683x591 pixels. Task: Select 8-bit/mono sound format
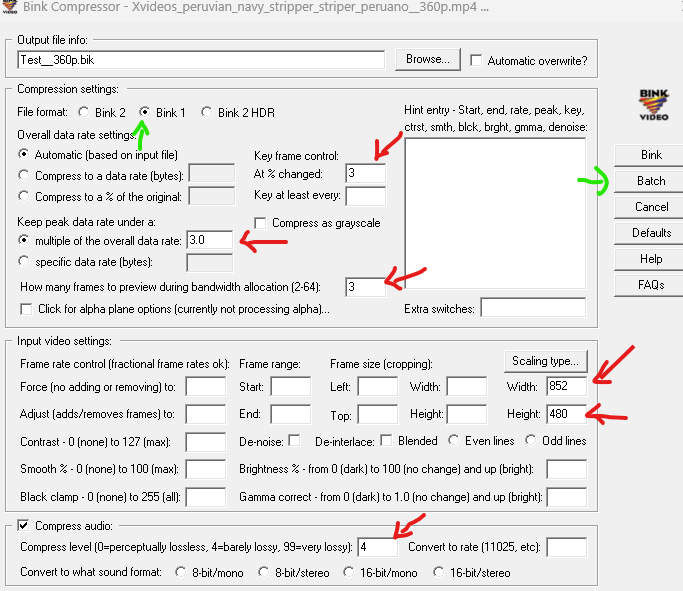(x=180, y=572)
